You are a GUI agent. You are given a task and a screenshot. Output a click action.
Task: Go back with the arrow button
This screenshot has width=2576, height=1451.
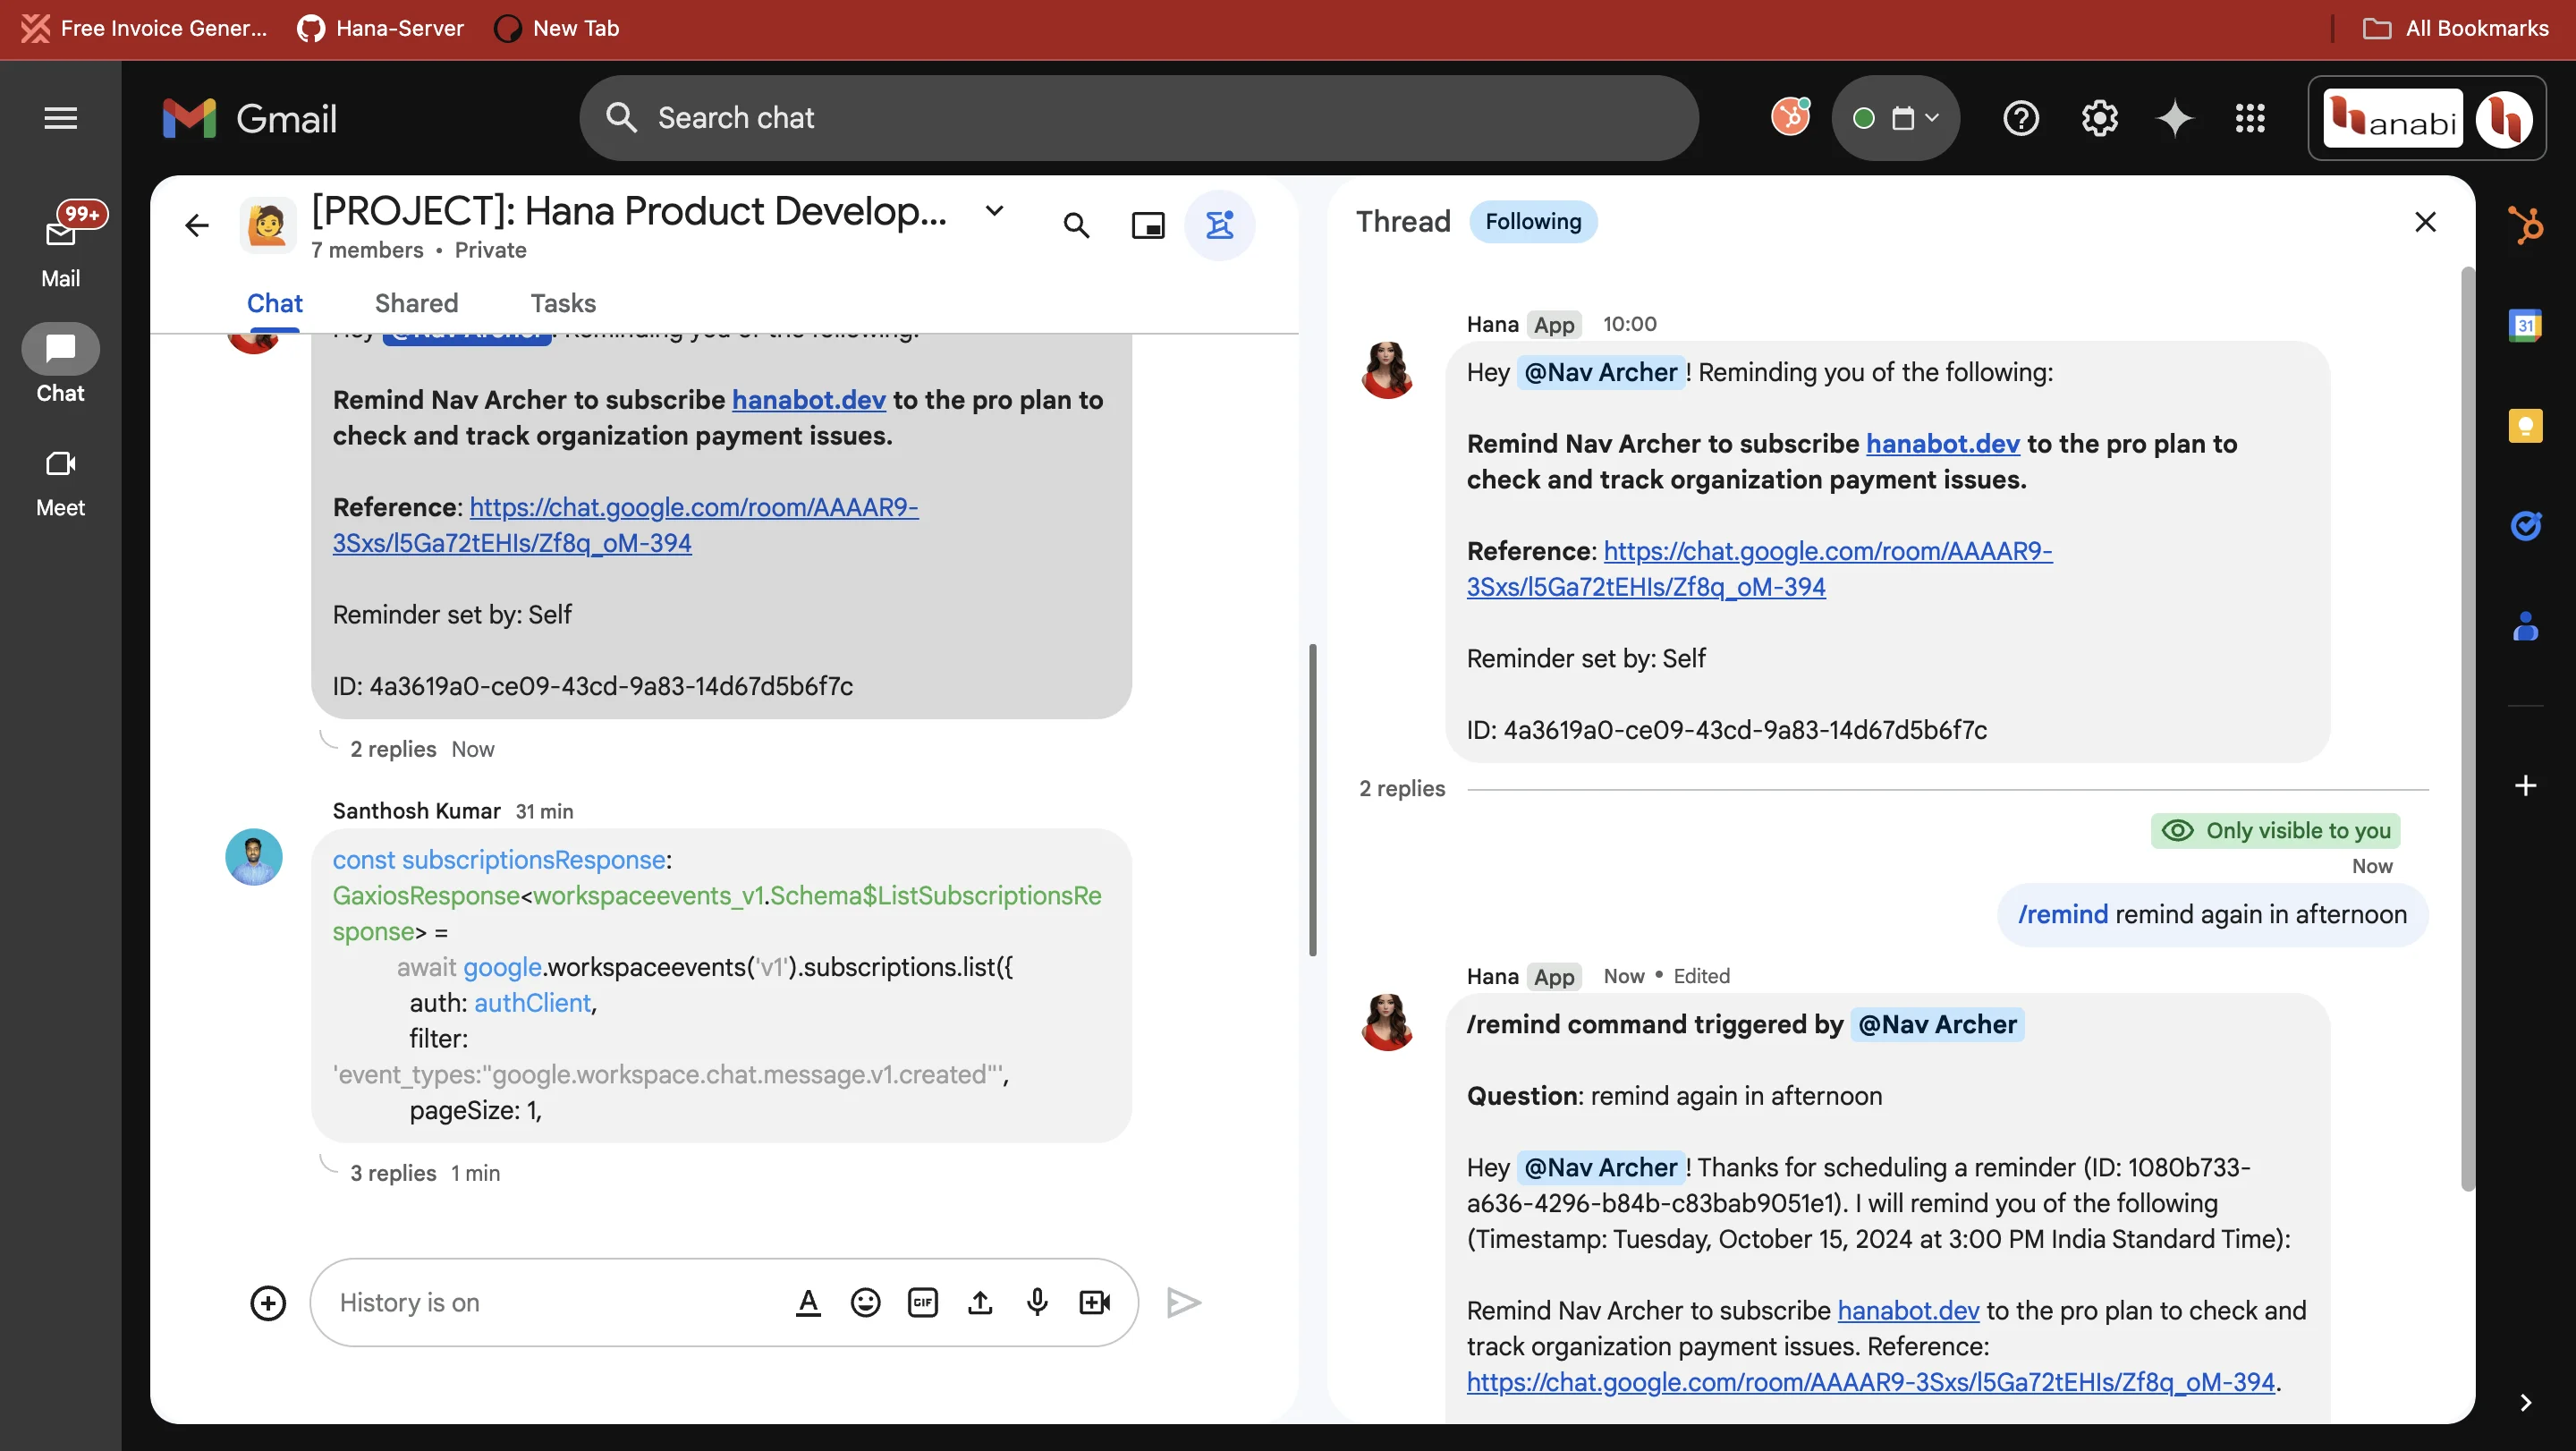pos(196,225)
